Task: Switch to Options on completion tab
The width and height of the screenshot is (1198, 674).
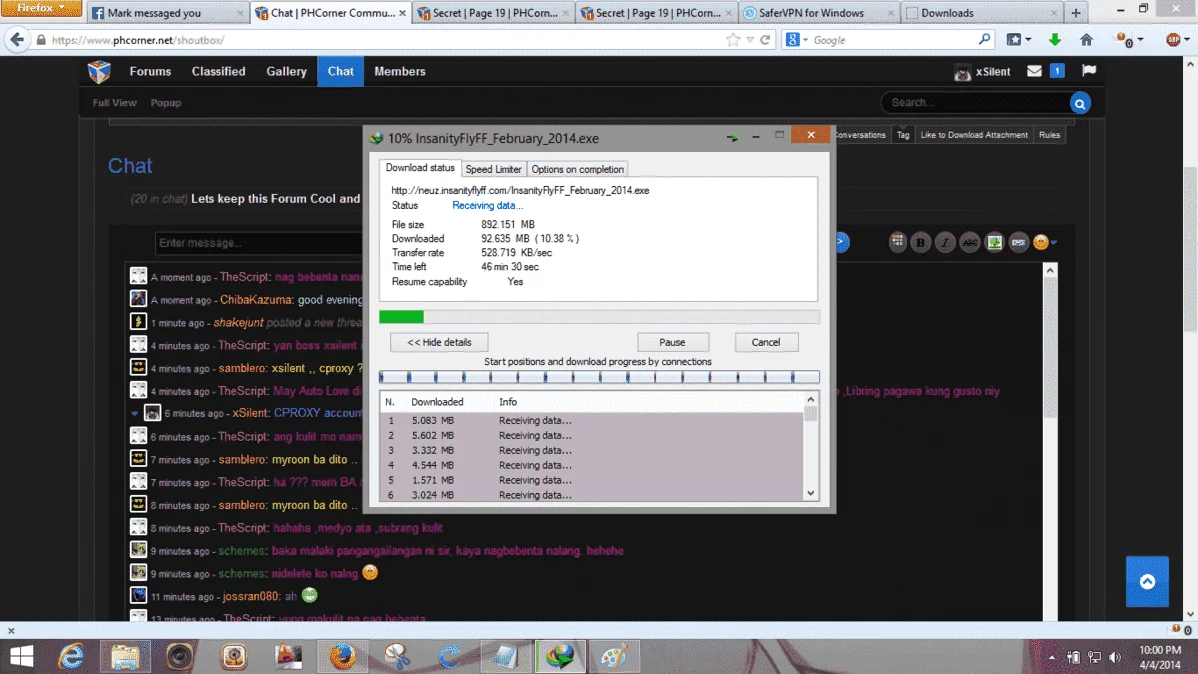Action: [578, 169]
